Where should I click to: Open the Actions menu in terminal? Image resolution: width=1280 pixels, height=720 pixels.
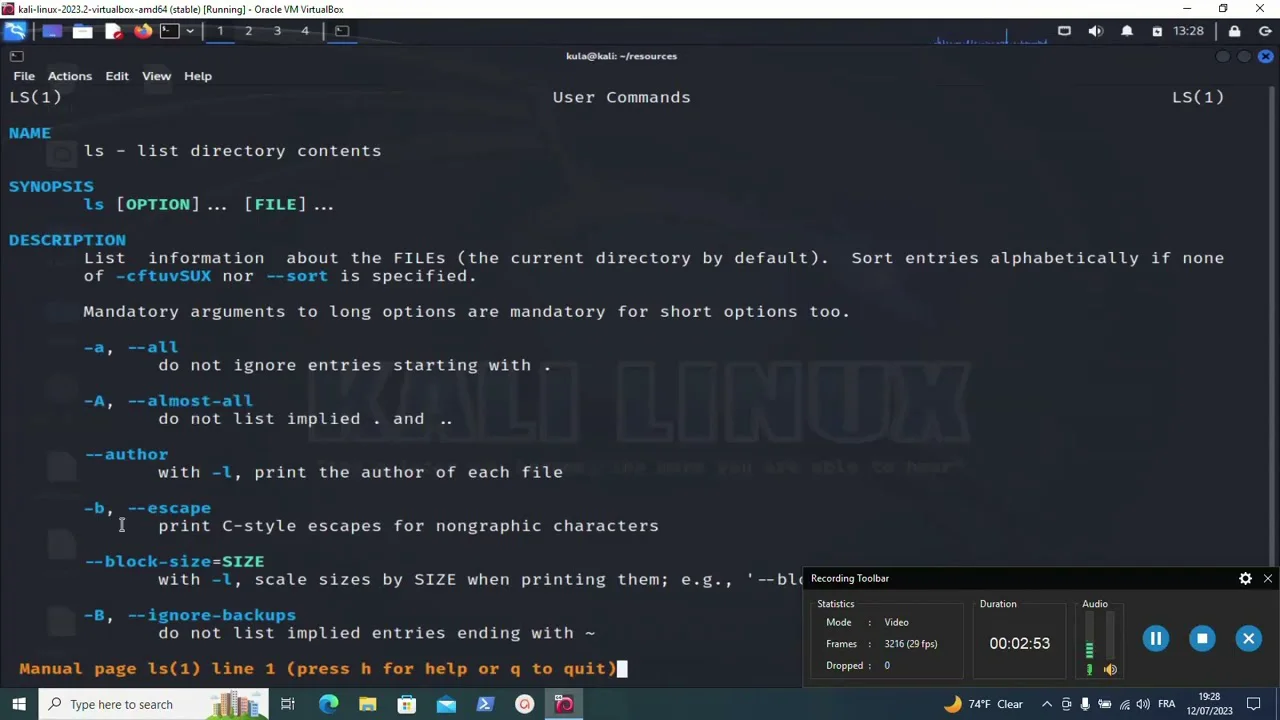[70, 76]
